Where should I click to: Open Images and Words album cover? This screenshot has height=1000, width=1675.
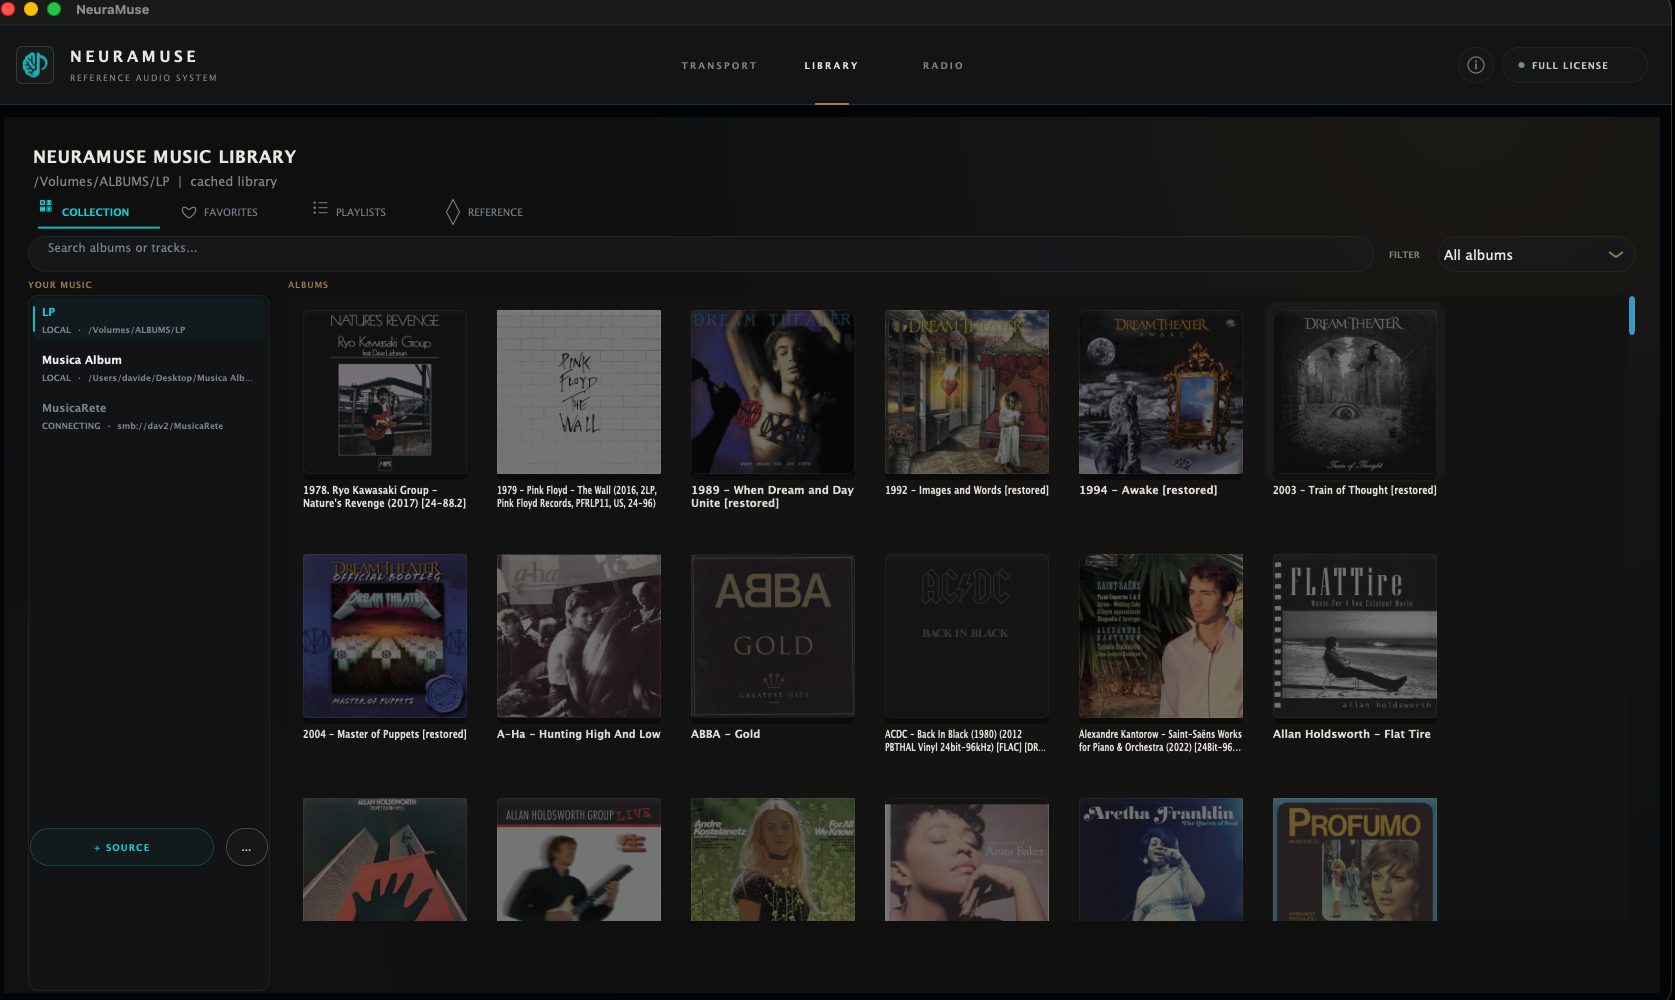967,392
